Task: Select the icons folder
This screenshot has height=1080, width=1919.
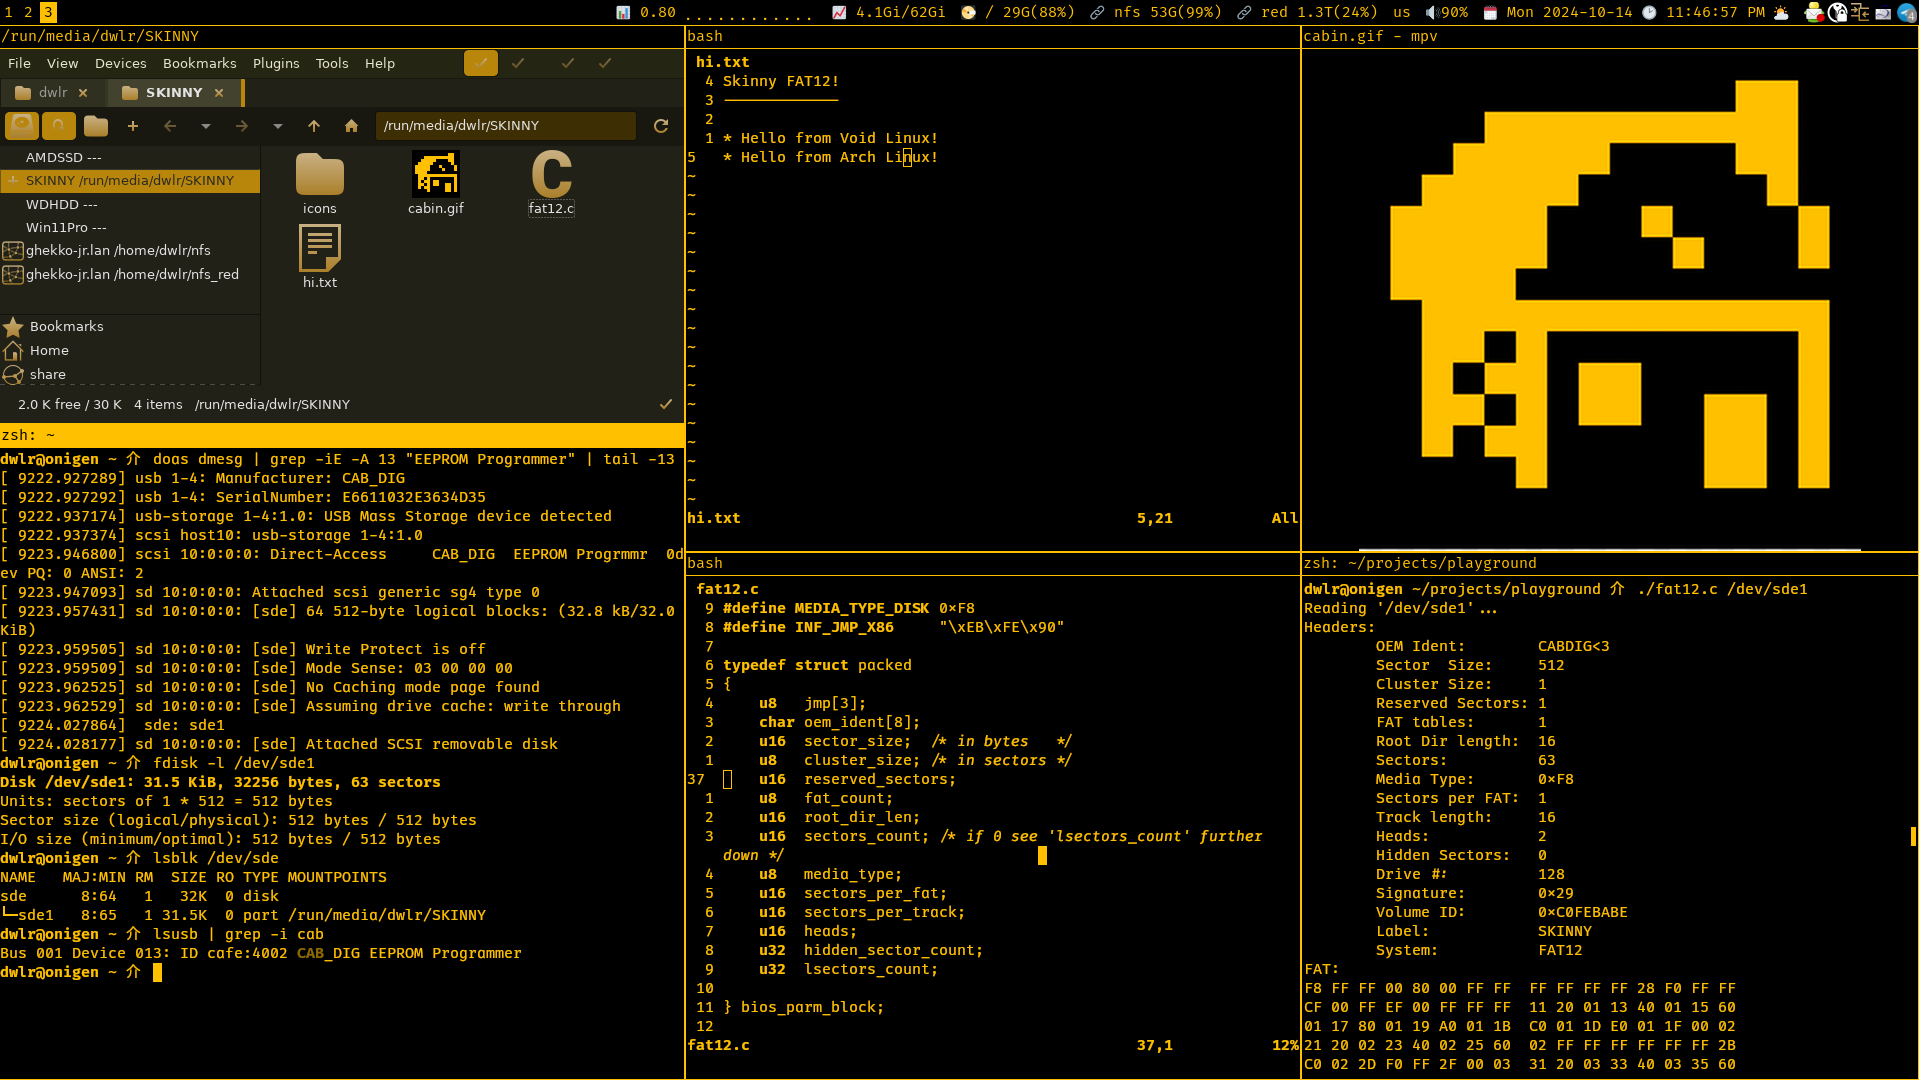Action: pyautogui.click(x=320, y=184)
